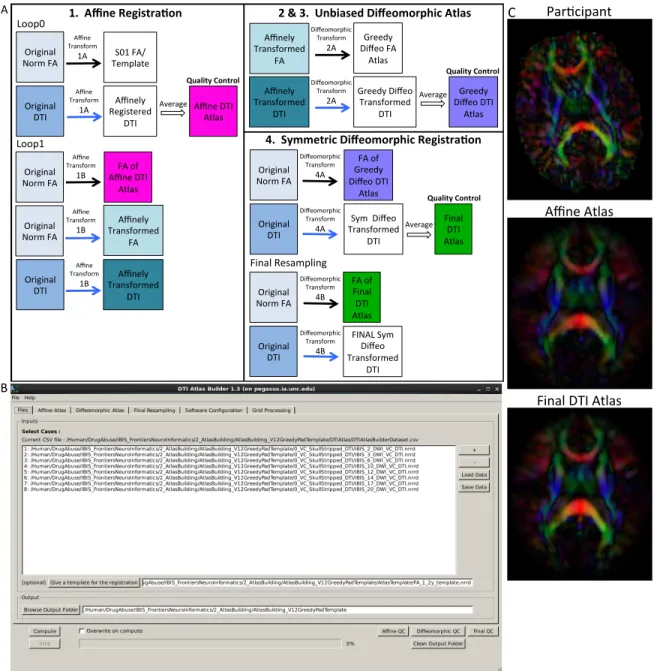Image resolution: width=657 pixels, height=671 pixels.
Task: Open the Final QC view
Action: (x=483, y=631)
